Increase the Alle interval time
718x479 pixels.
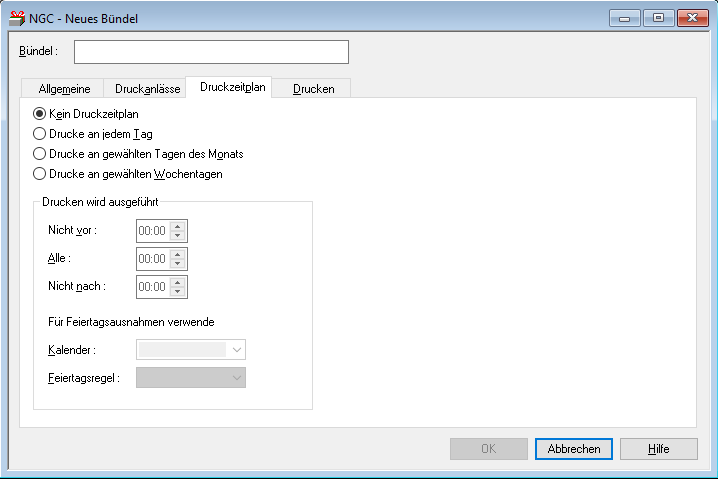178,254
